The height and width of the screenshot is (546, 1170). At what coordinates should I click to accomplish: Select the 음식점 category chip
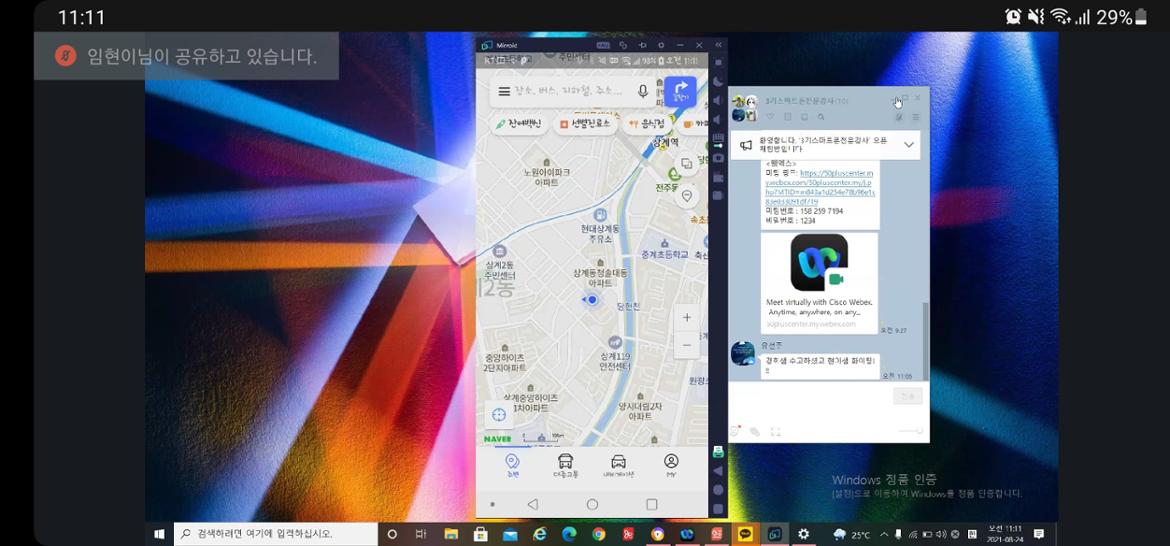[x=647, y=124]
